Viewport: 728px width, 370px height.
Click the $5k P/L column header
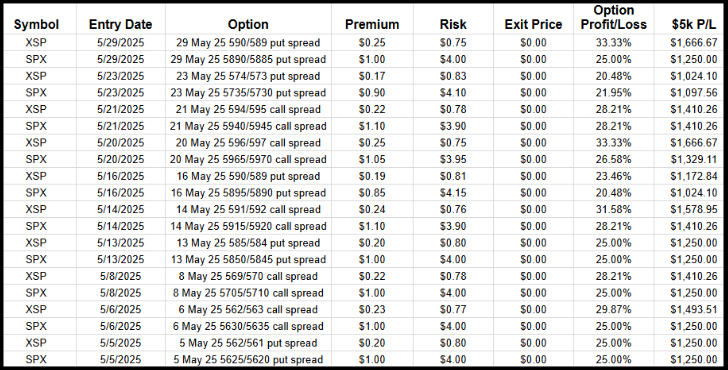pos(694,25)
